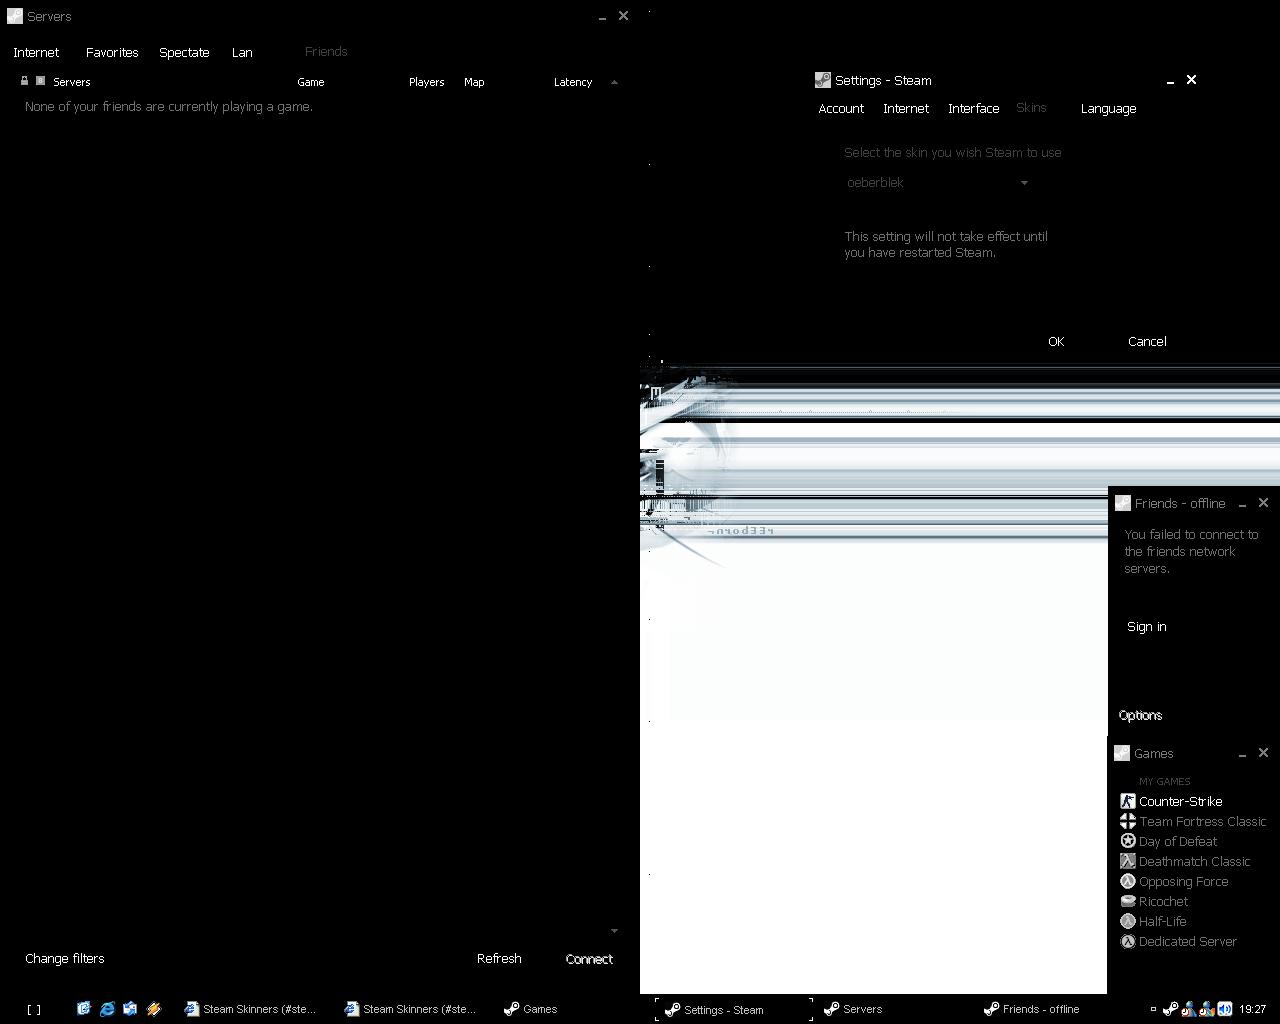Select Deathmatch Classic game

(x=1194, y=861)
